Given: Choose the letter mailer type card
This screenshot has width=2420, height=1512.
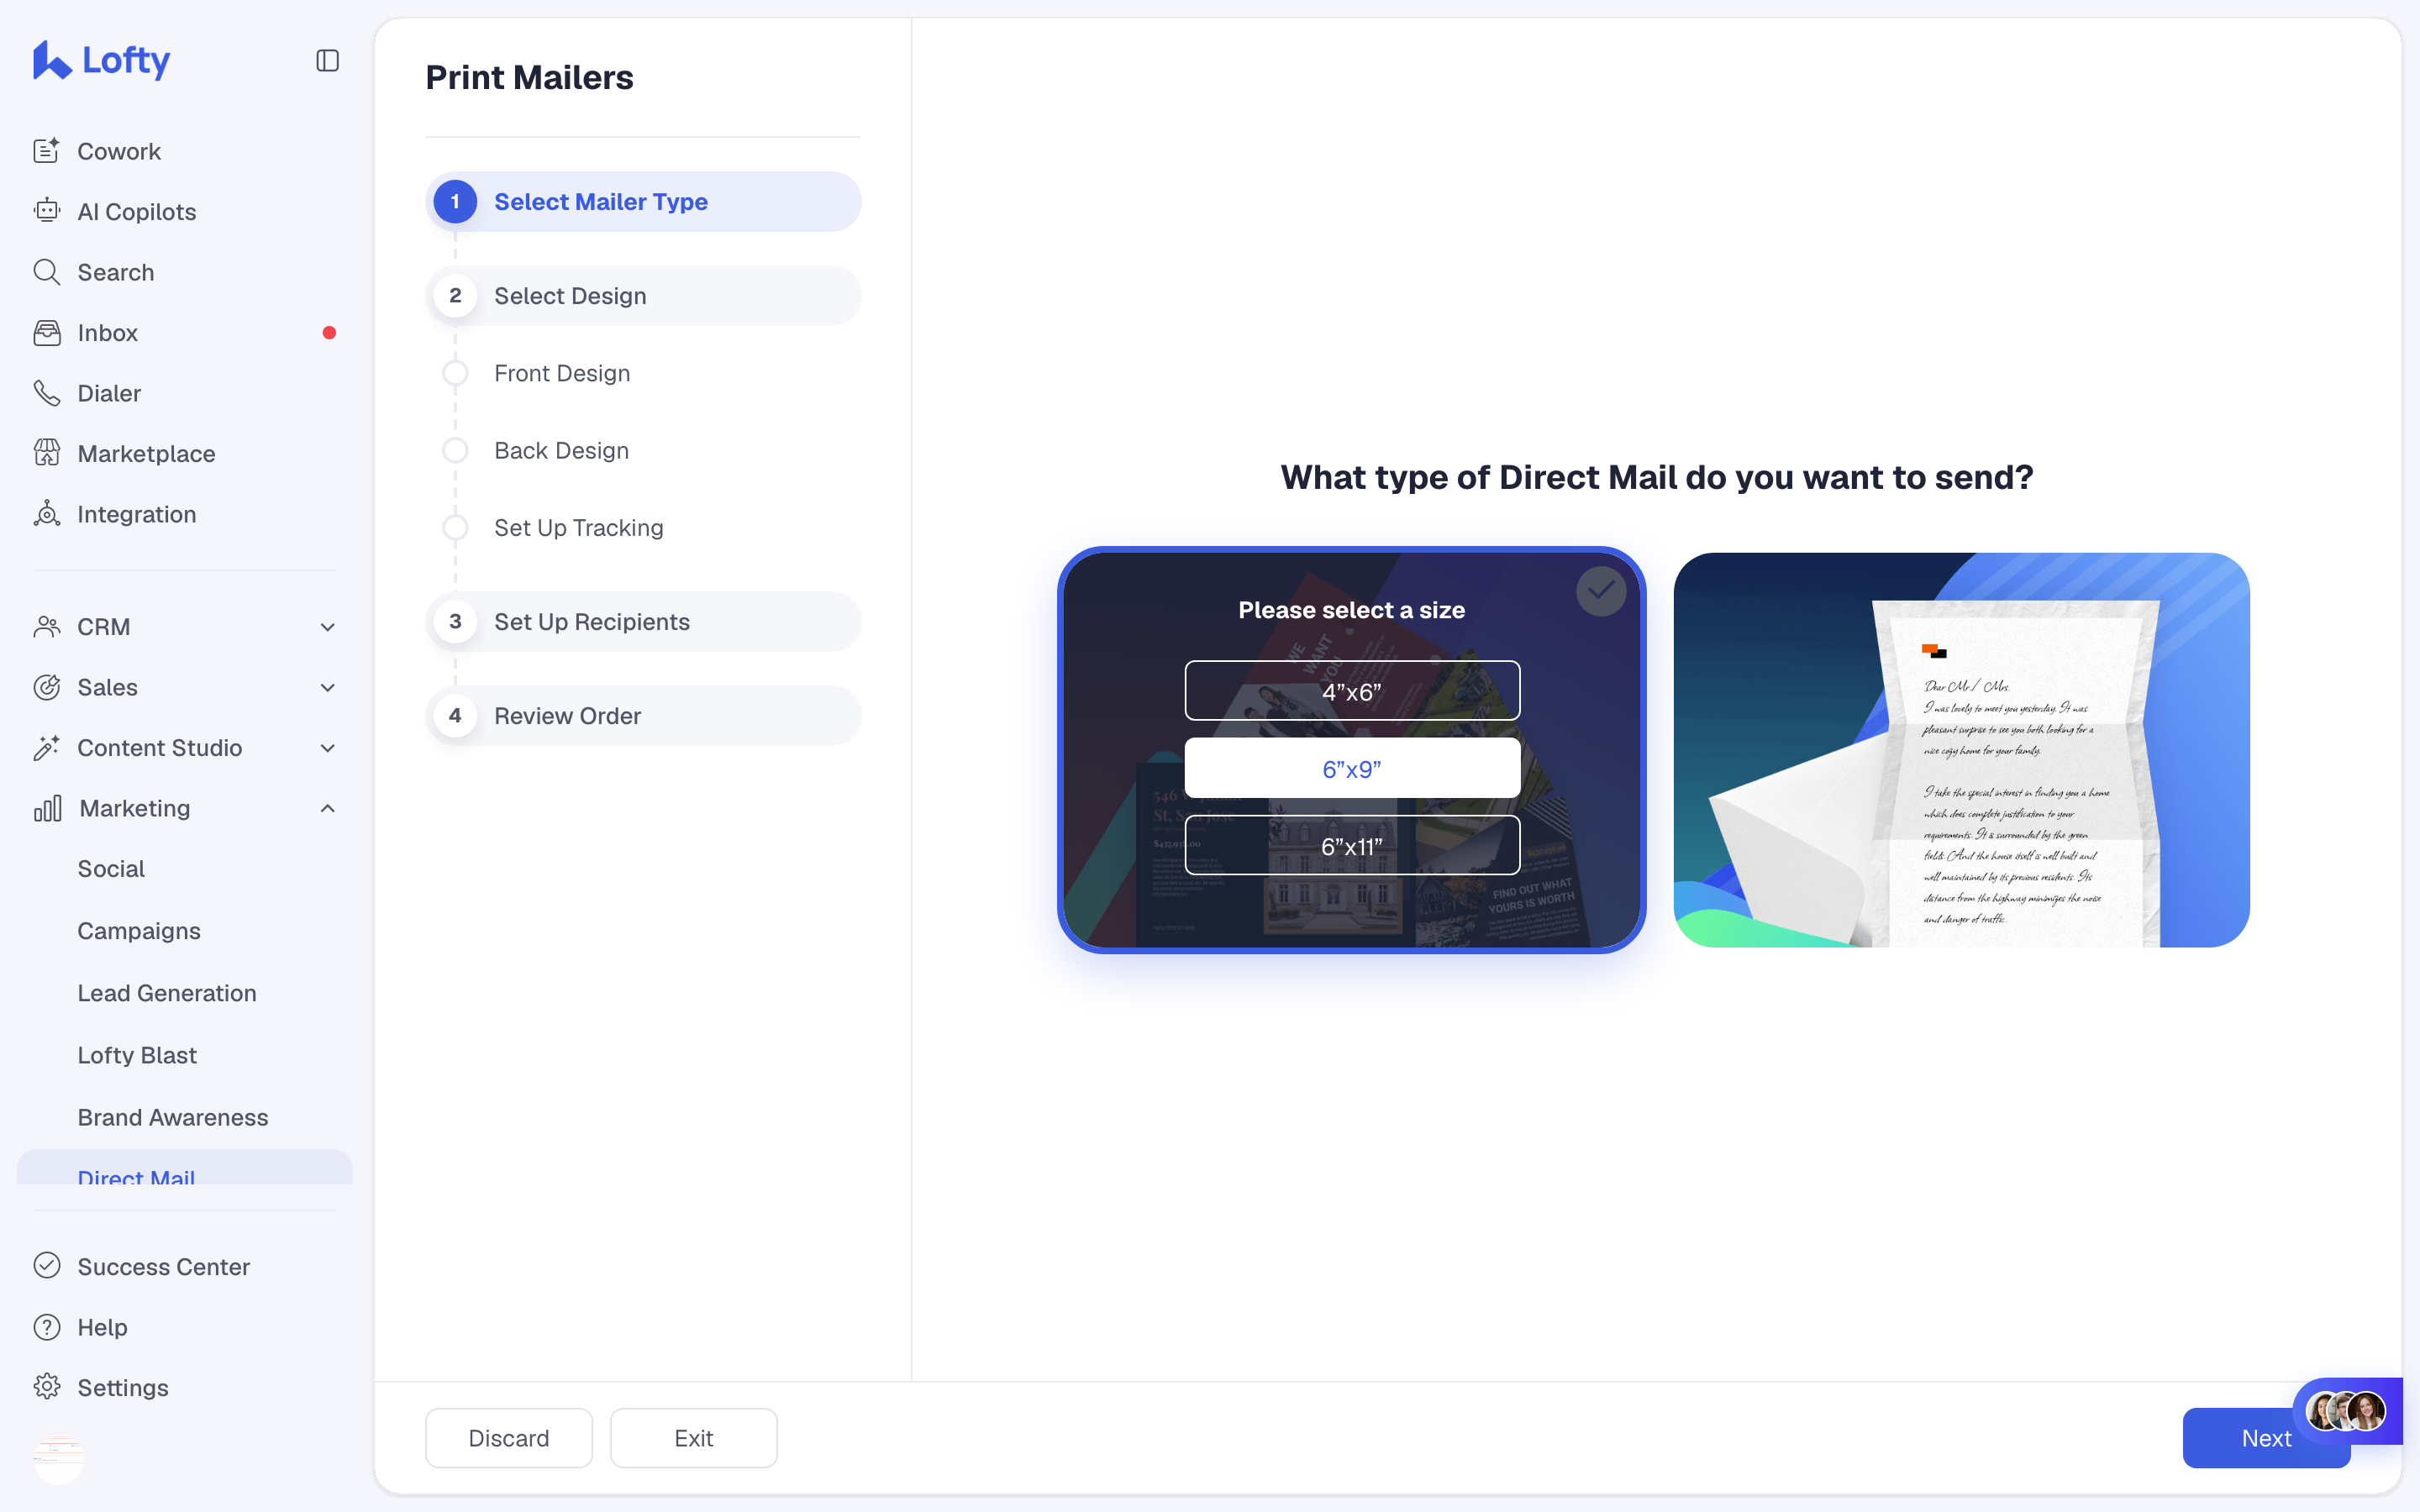Looking at the screenshot, I should (x=1961, y=750).
